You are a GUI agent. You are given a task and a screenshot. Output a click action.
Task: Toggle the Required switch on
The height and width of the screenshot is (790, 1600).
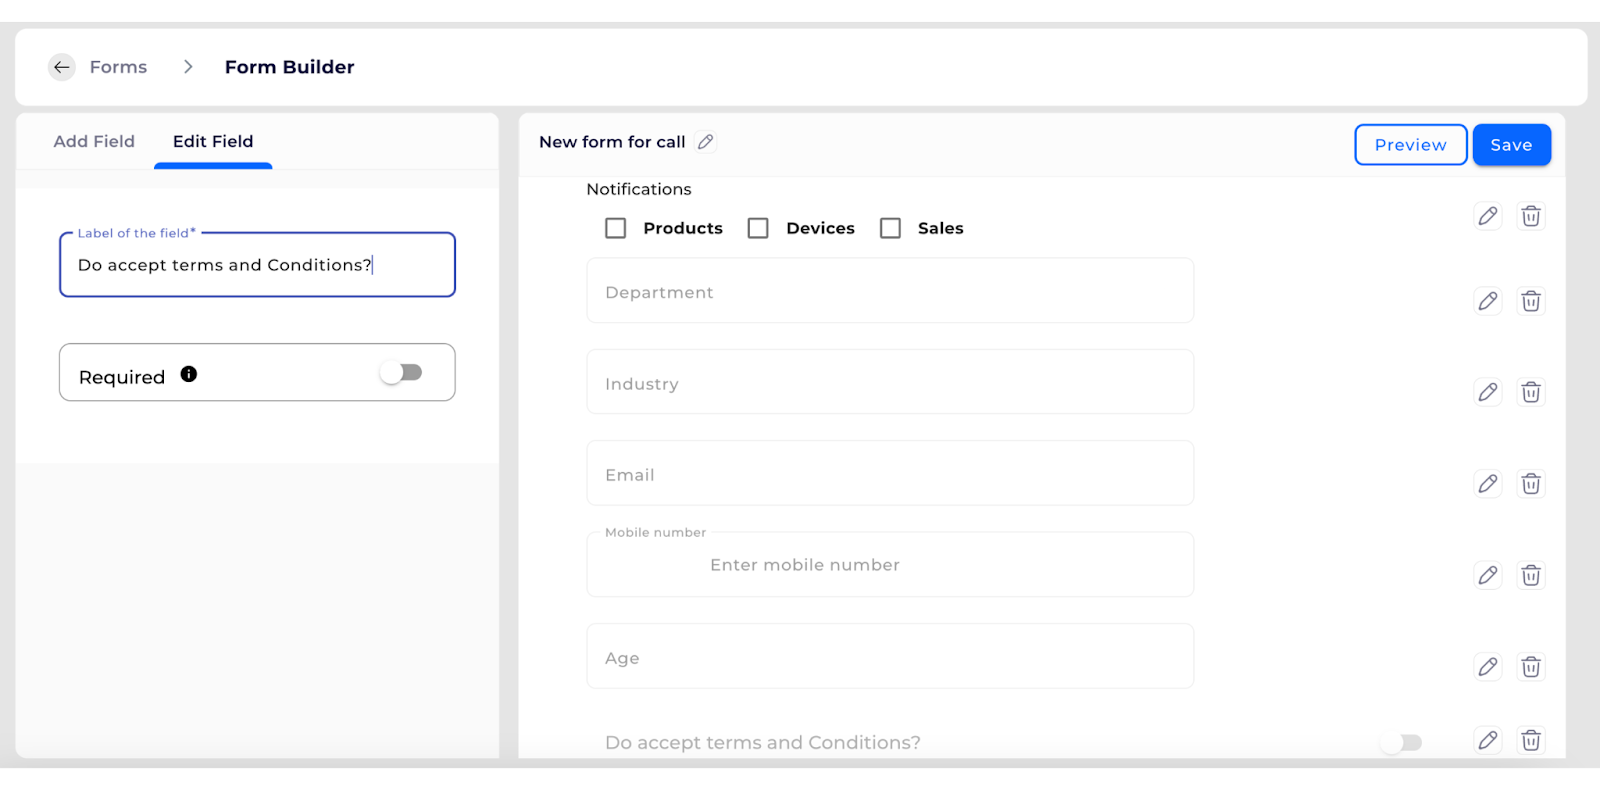[x=401, y=372]
